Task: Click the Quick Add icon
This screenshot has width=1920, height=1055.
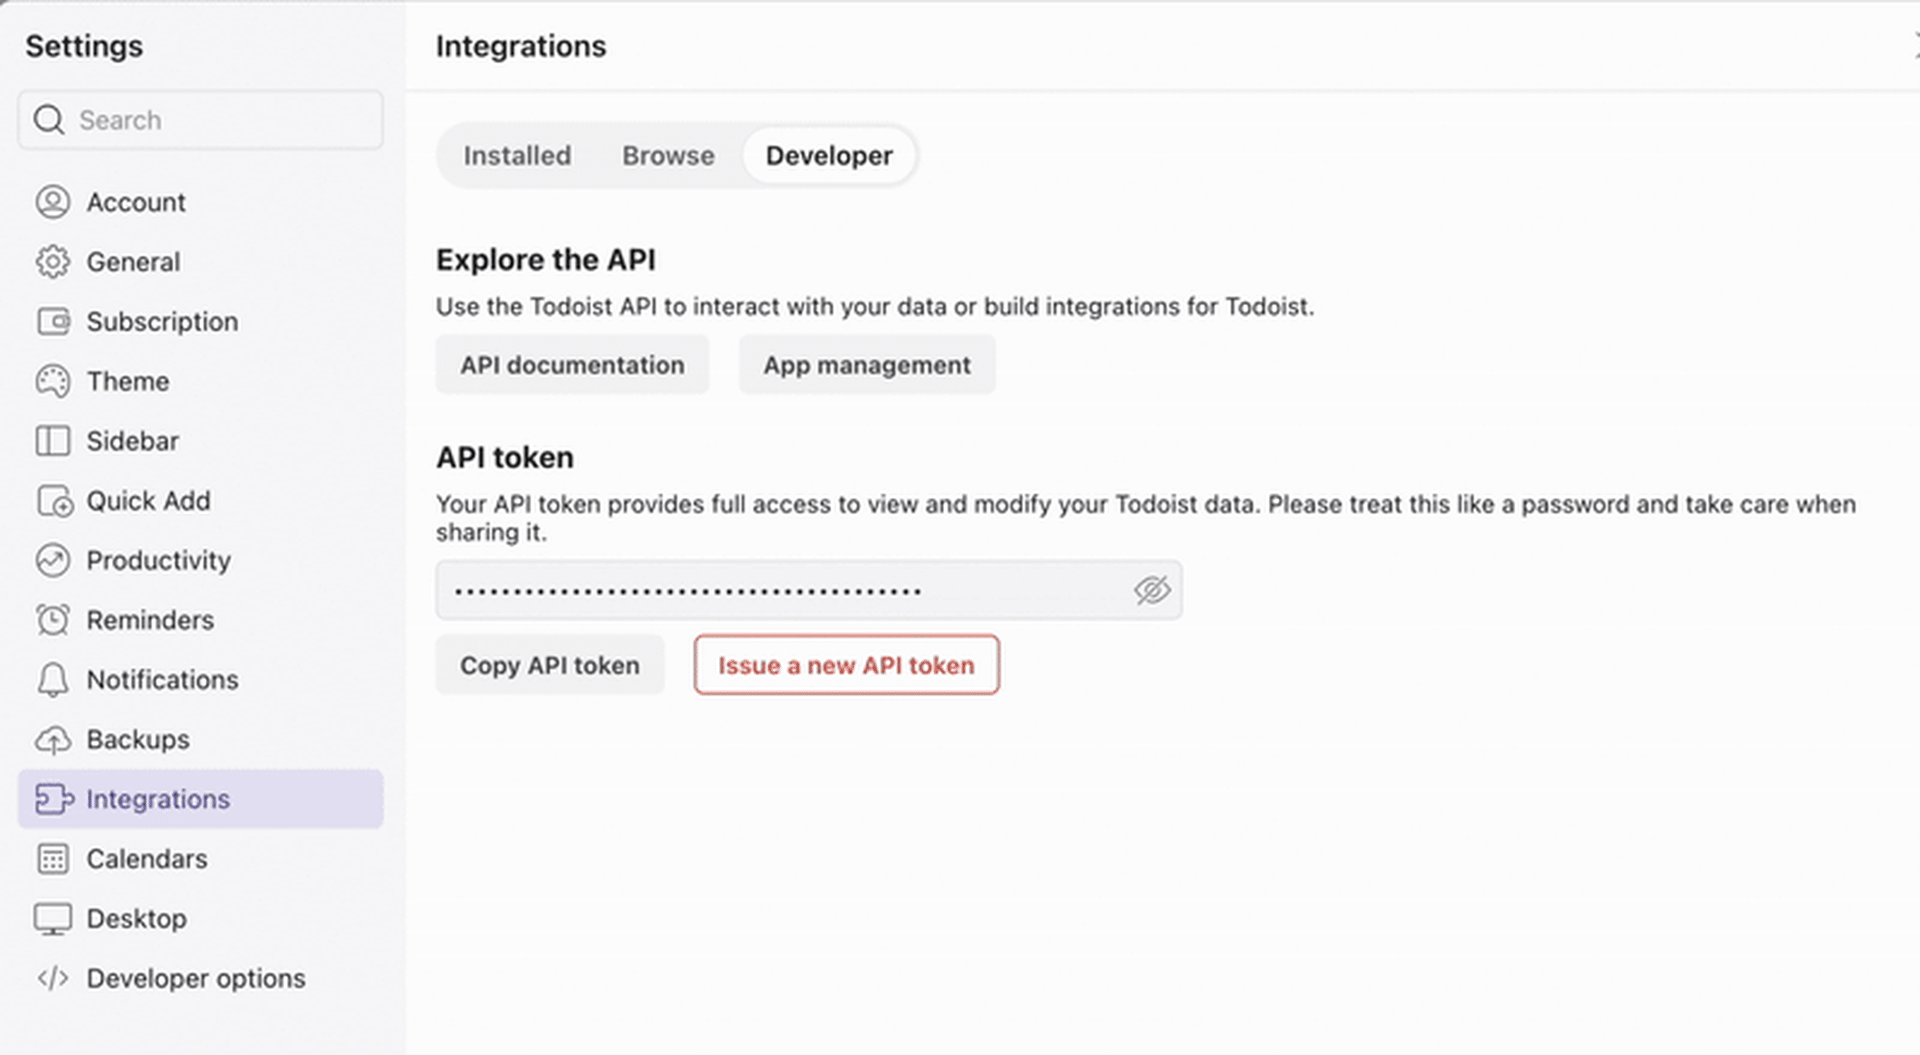Action: (54, 501)
